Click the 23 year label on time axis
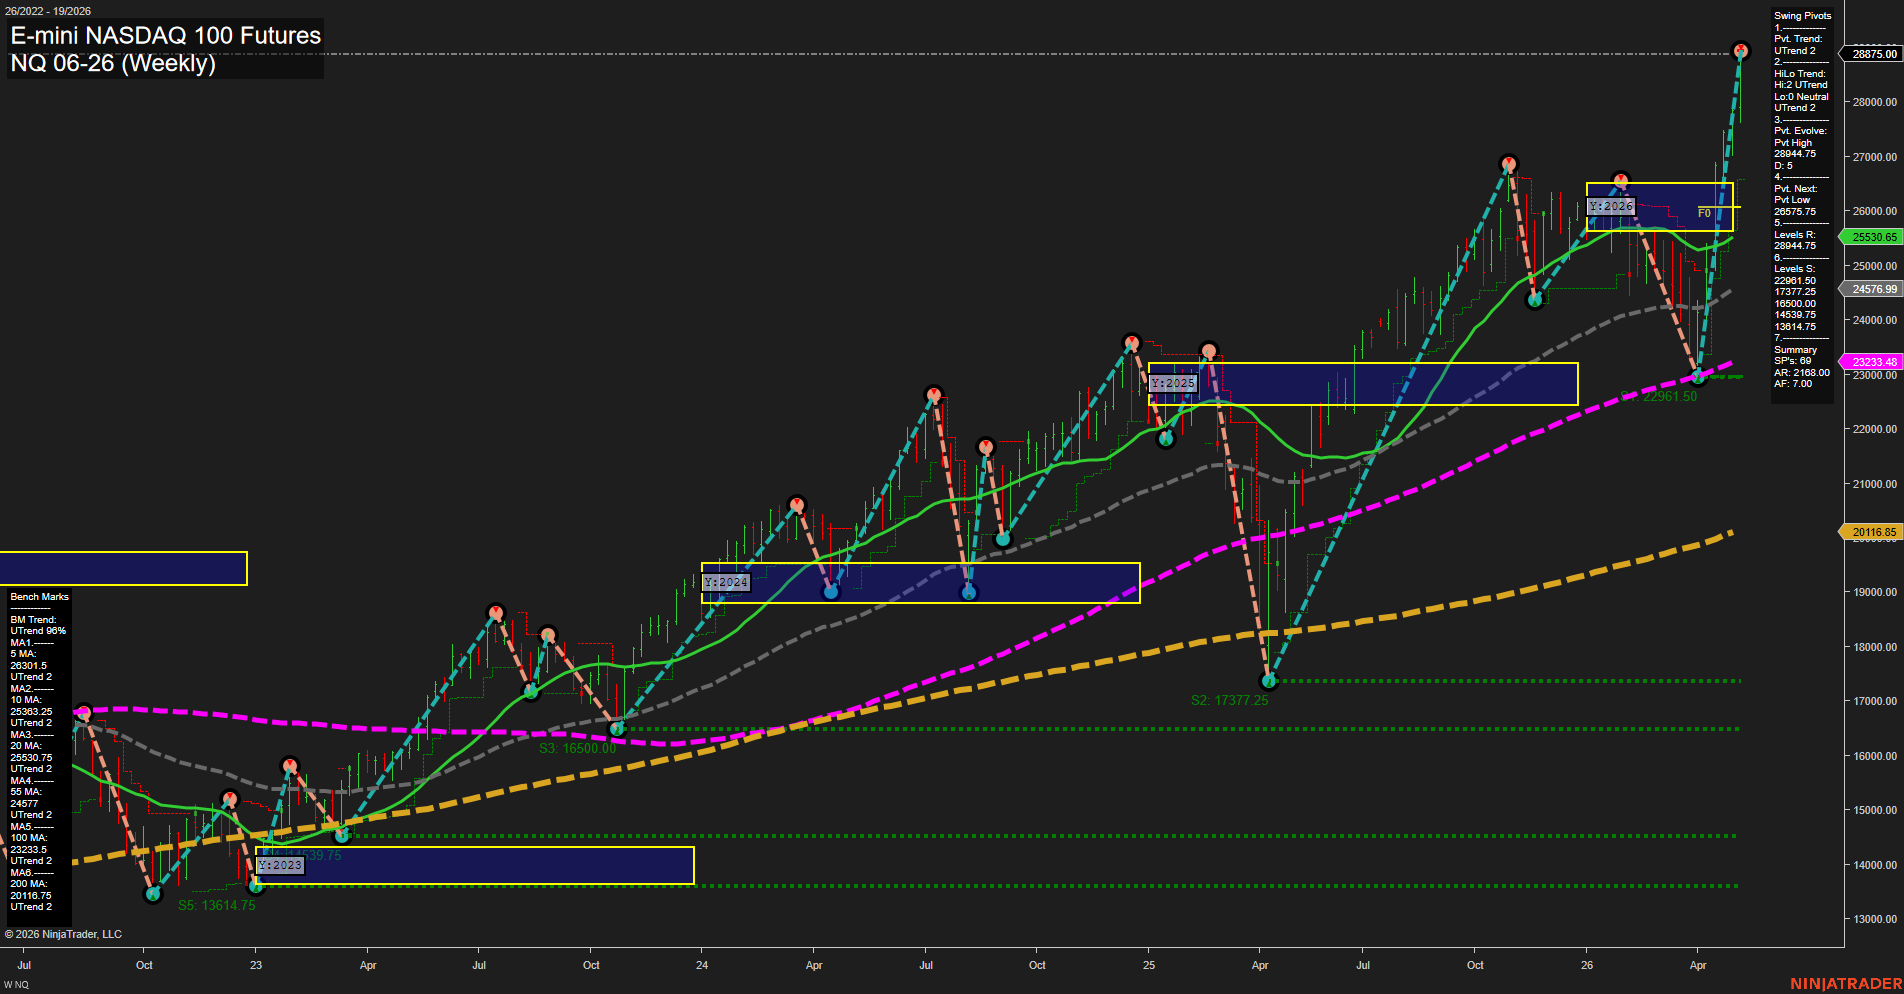Viewport: 1904px width, 994px height. coord(256,965)
